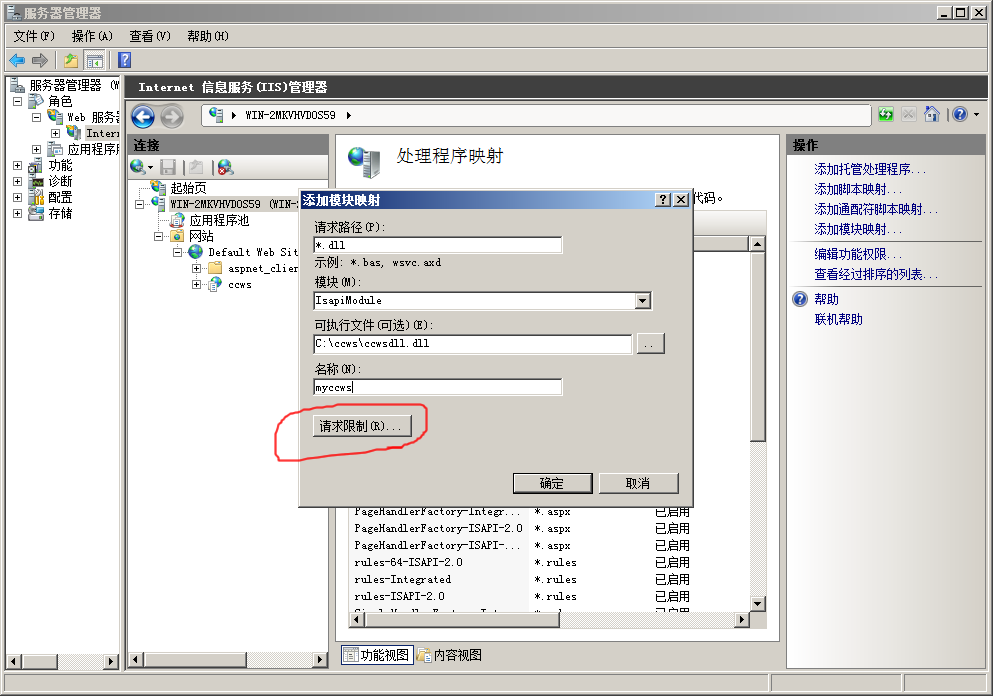Open the 模块 (Module) dropdown list
This screenshot has height=696, width=993.
coord(642,300)
